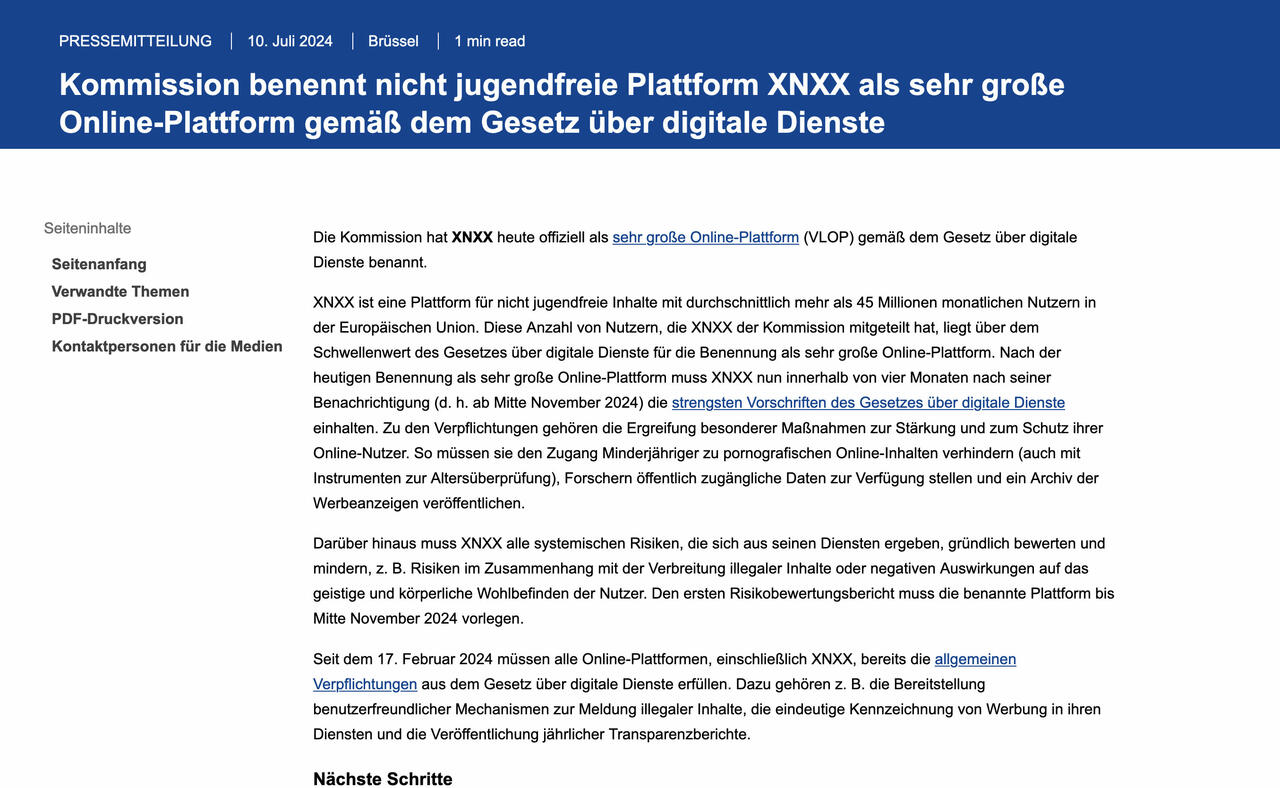Click the 'Seiteninhalte' sidebar heading
Screen dimensions: 1280x788
(x=87, y=229)
